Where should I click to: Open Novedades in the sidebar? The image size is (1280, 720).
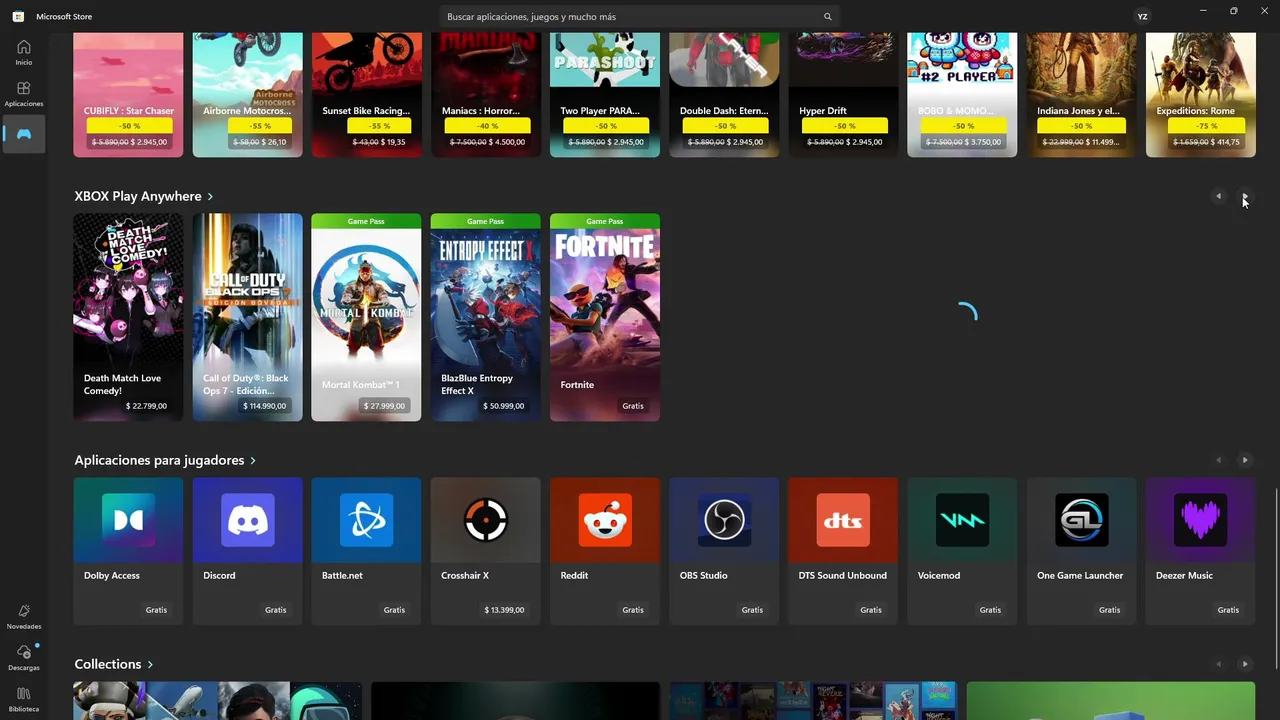pyautogui.click(x=24, y=616)
